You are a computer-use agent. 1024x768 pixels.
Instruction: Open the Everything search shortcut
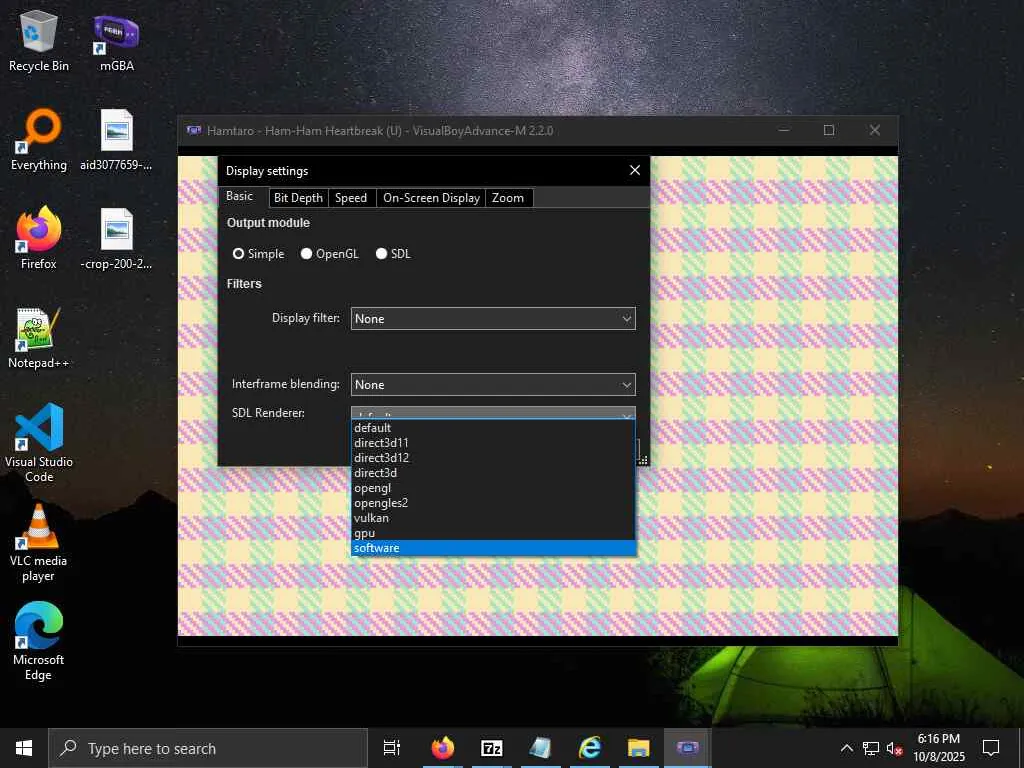pyautogui.click(x=39, y=140)
